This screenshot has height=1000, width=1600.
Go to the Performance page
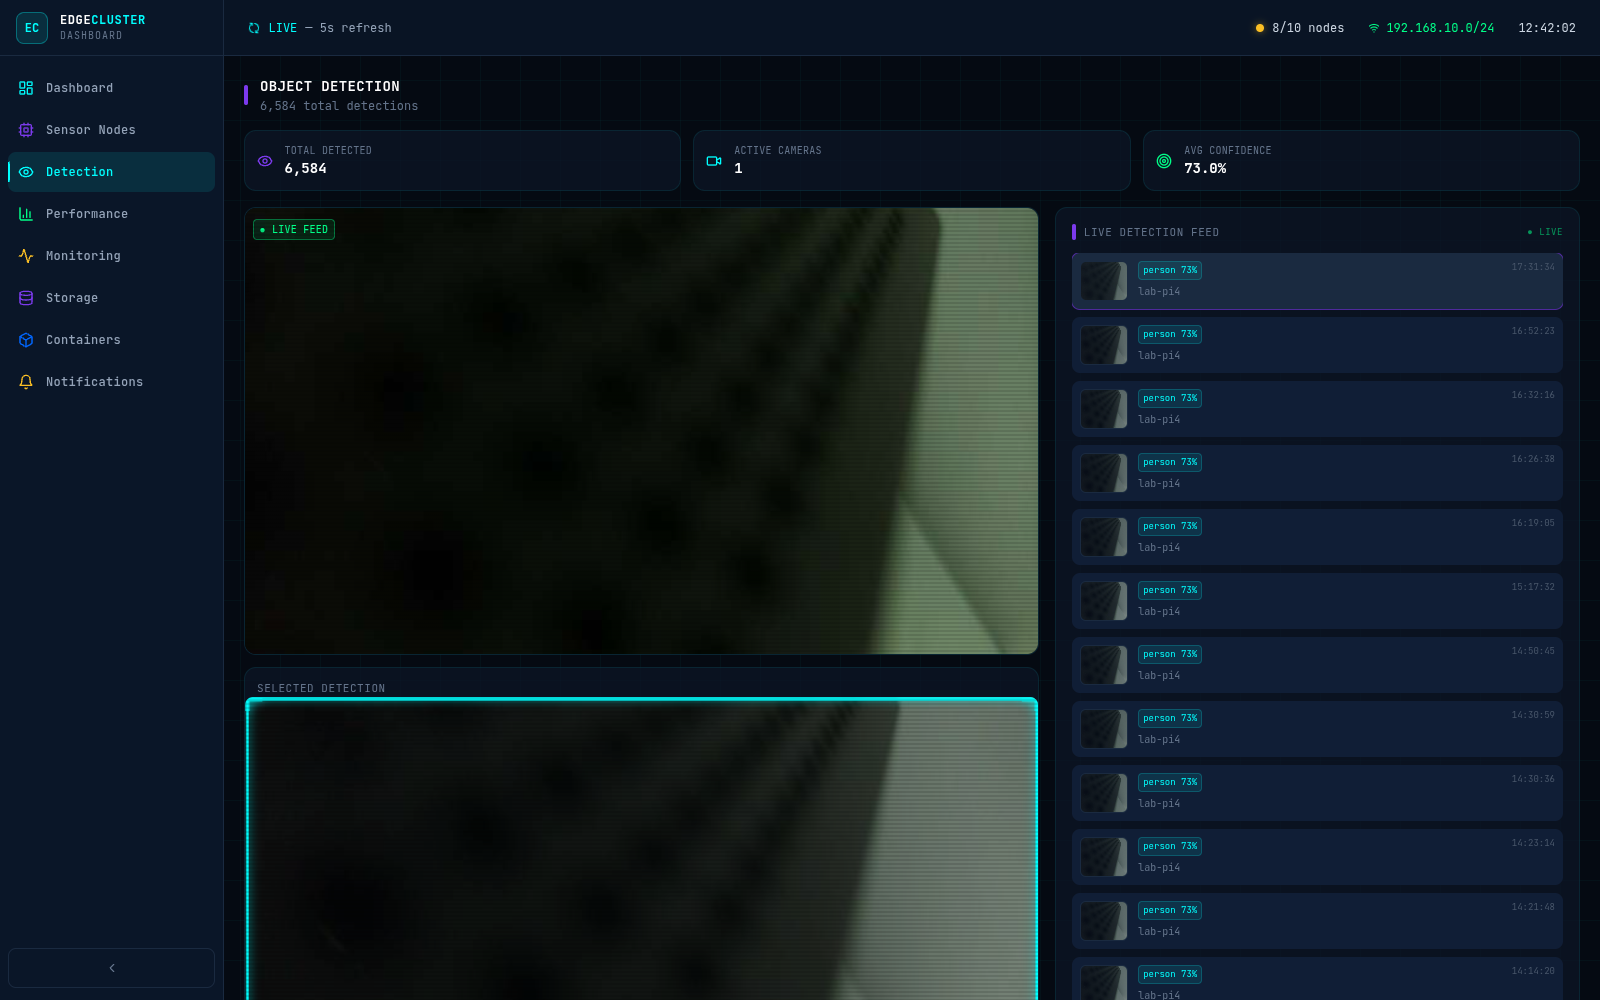click(111, 214)
